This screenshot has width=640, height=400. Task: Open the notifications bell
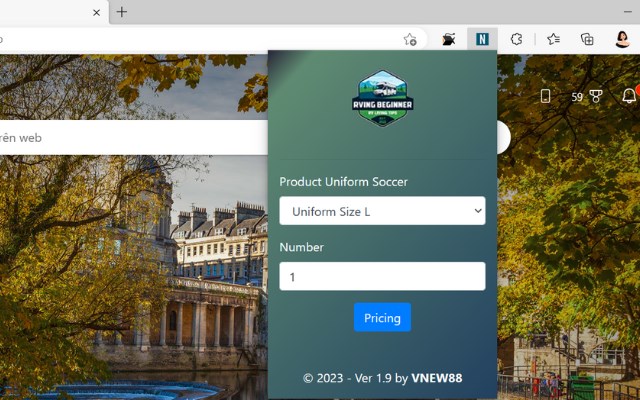click(x=629, y=96)
